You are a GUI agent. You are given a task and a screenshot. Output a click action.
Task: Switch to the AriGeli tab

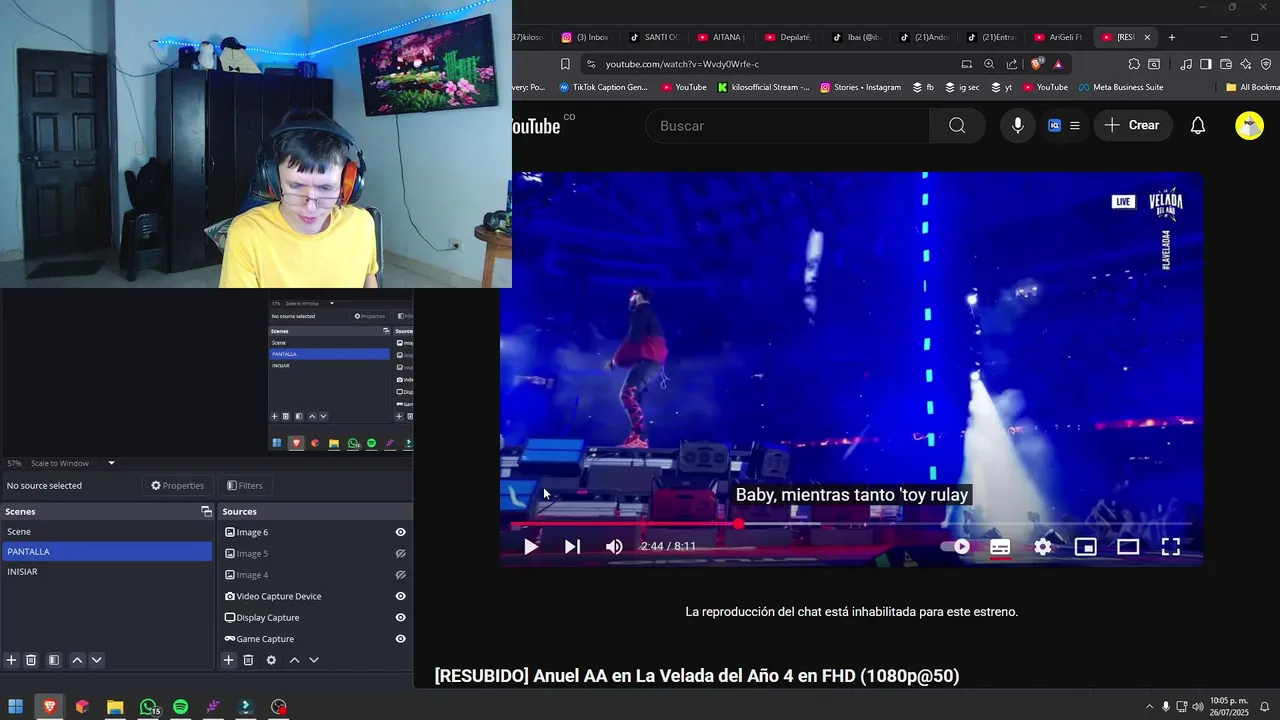click(x=1058, y=37)
